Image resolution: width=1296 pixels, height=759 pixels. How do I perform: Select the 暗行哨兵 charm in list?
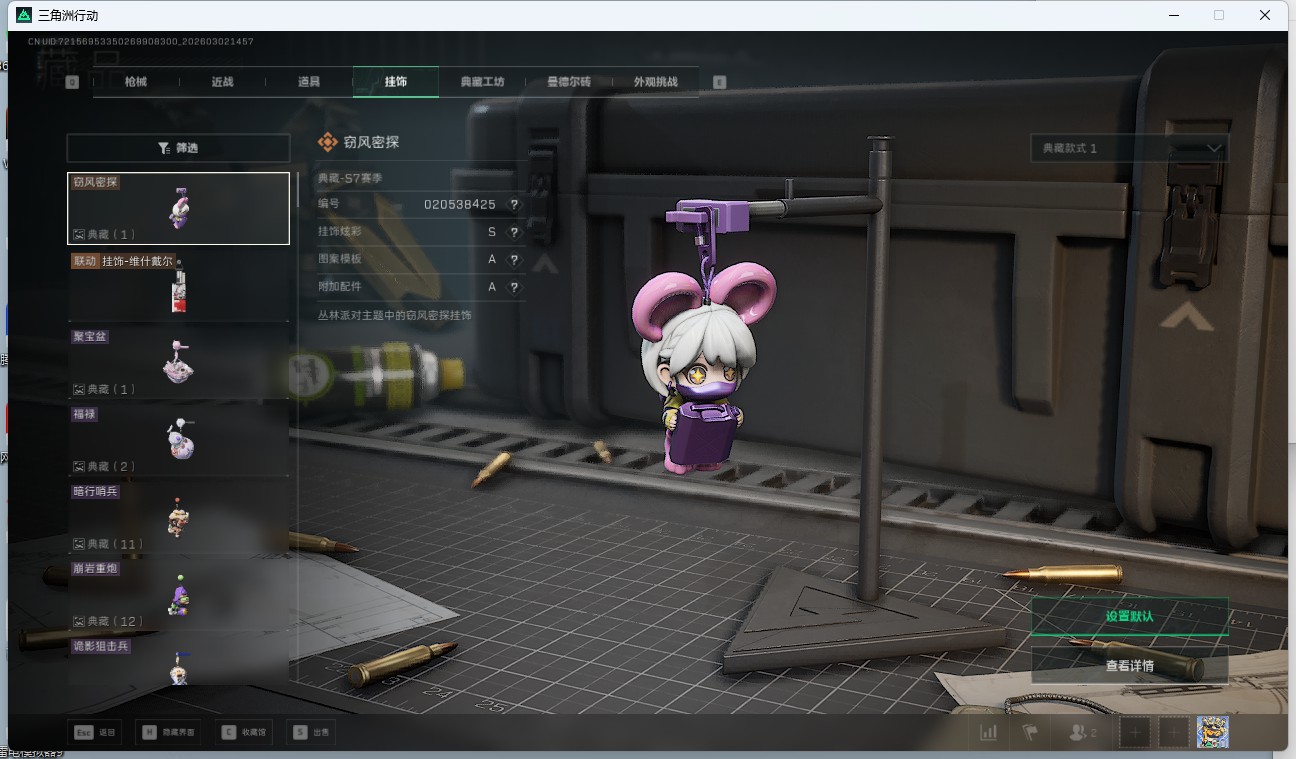point(178,517)
